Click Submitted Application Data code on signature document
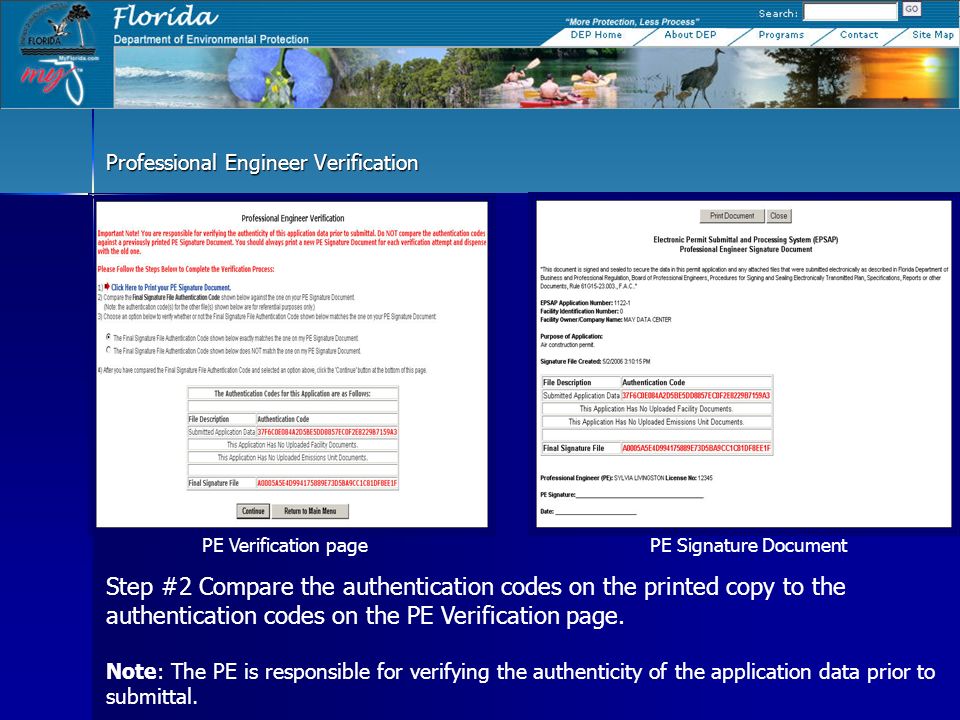This screenshot has height=720, width=960. (x=696, y=396)
